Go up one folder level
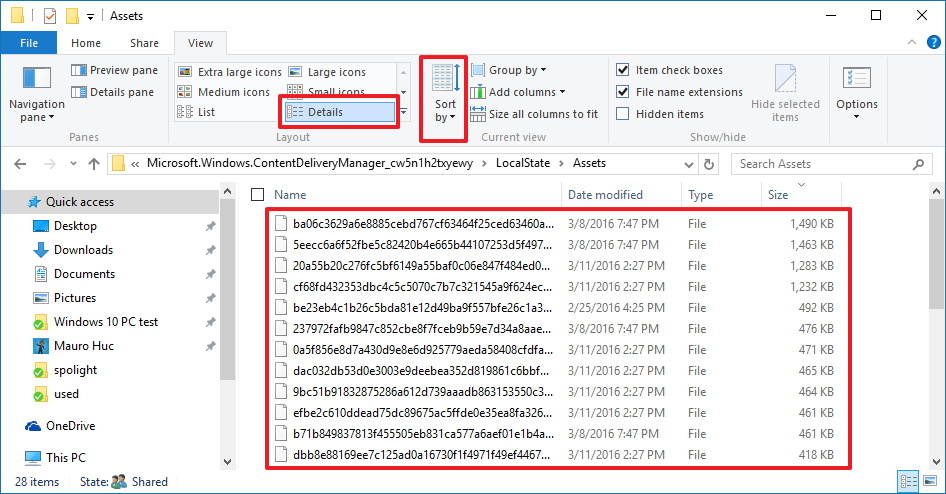946x494 pixels. coord(94,163)
